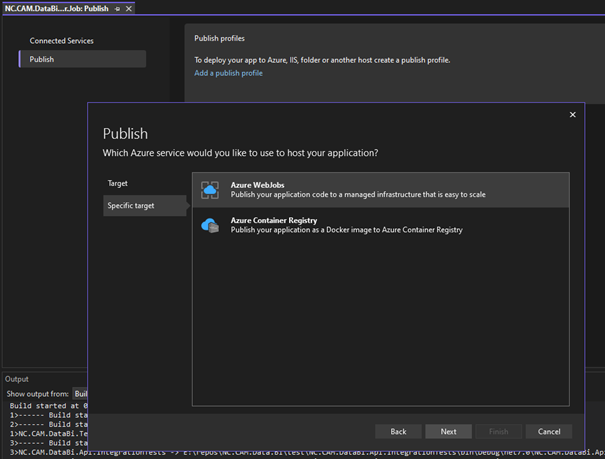Close the Publish document tab
The width and height of the screenshot is (605, 459).
click(129, 8)
